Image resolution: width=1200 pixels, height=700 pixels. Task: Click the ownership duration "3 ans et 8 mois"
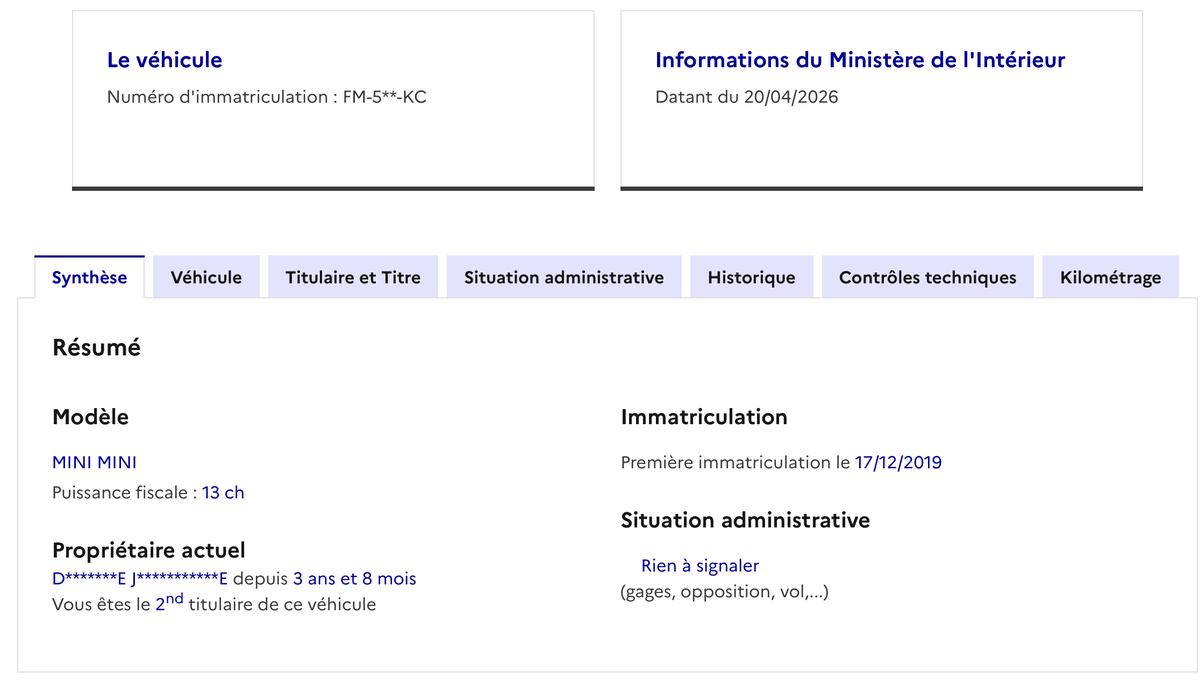pos(354,578)
